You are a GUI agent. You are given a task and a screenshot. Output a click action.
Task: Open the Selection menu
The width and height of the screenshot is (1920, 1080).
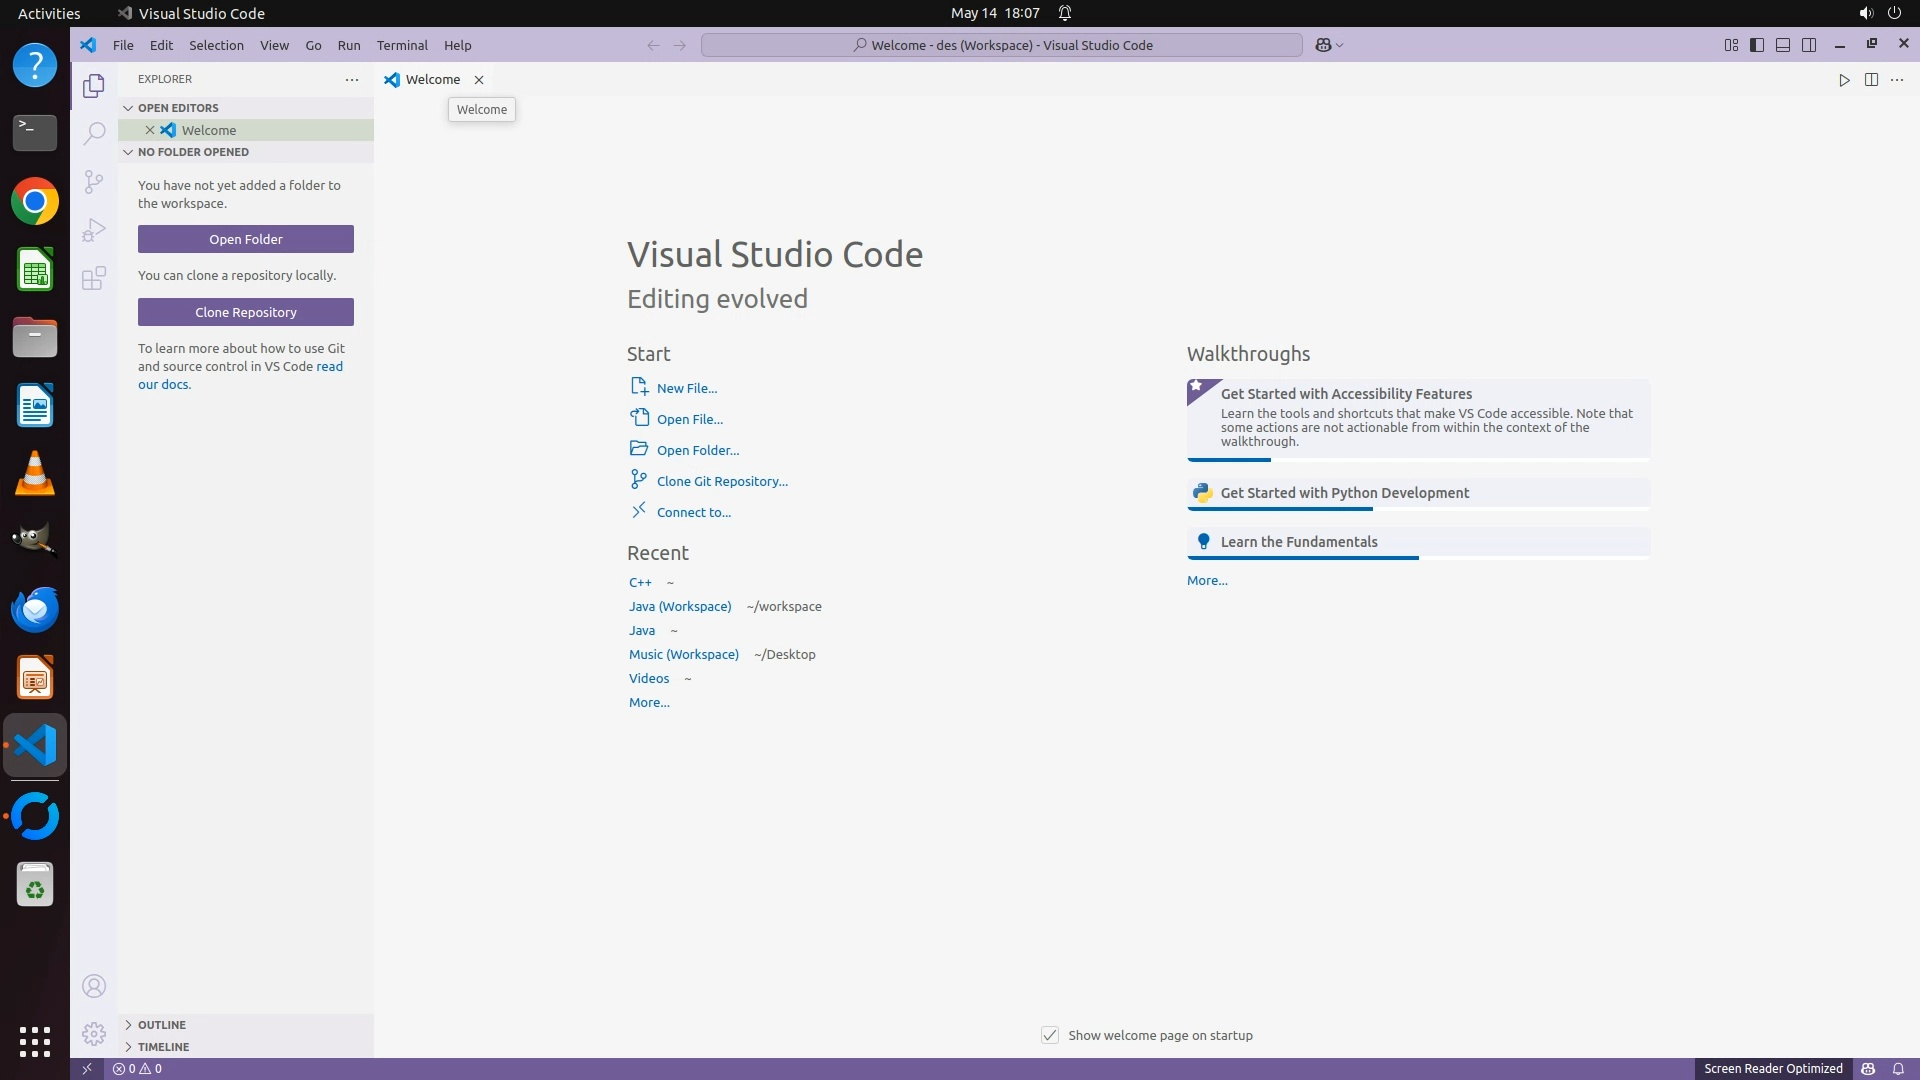pos(216,45)
